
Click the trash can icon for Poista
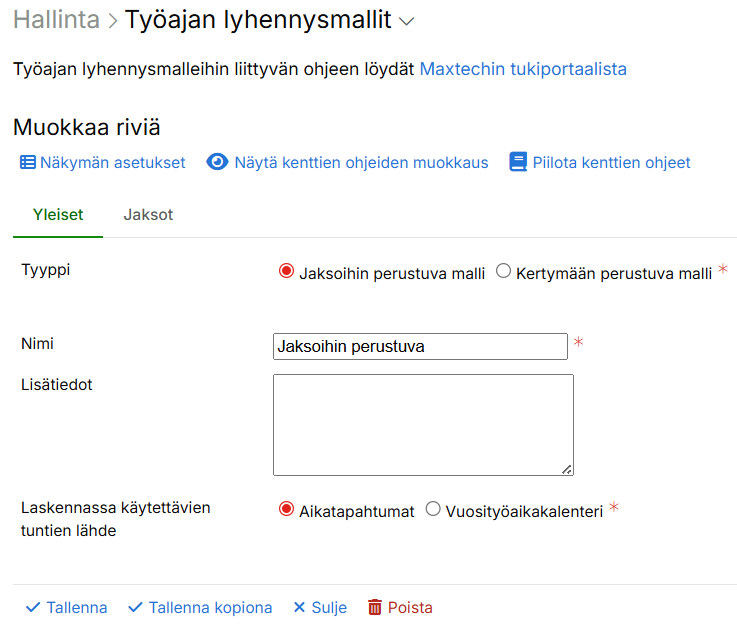pos(375,607)
